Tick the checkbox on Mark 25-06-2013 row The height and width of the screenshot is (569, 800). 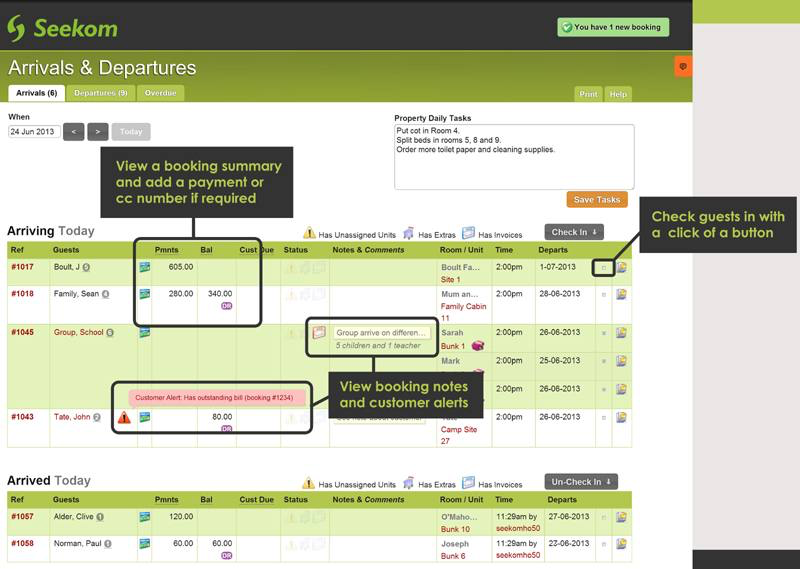pos(604,361)
